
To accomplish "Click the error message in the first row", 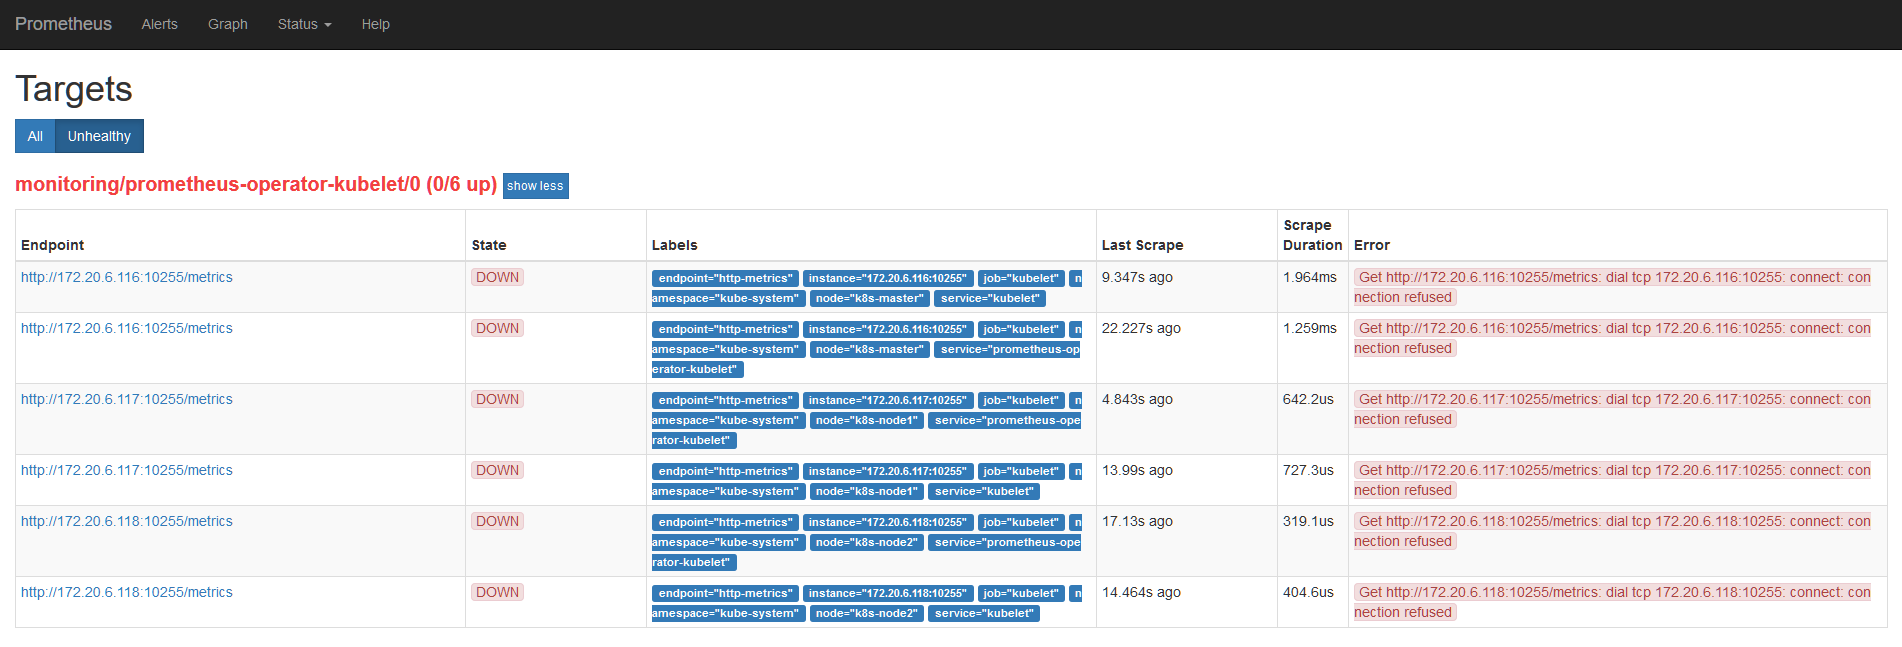I will (x=1612, y=278).
